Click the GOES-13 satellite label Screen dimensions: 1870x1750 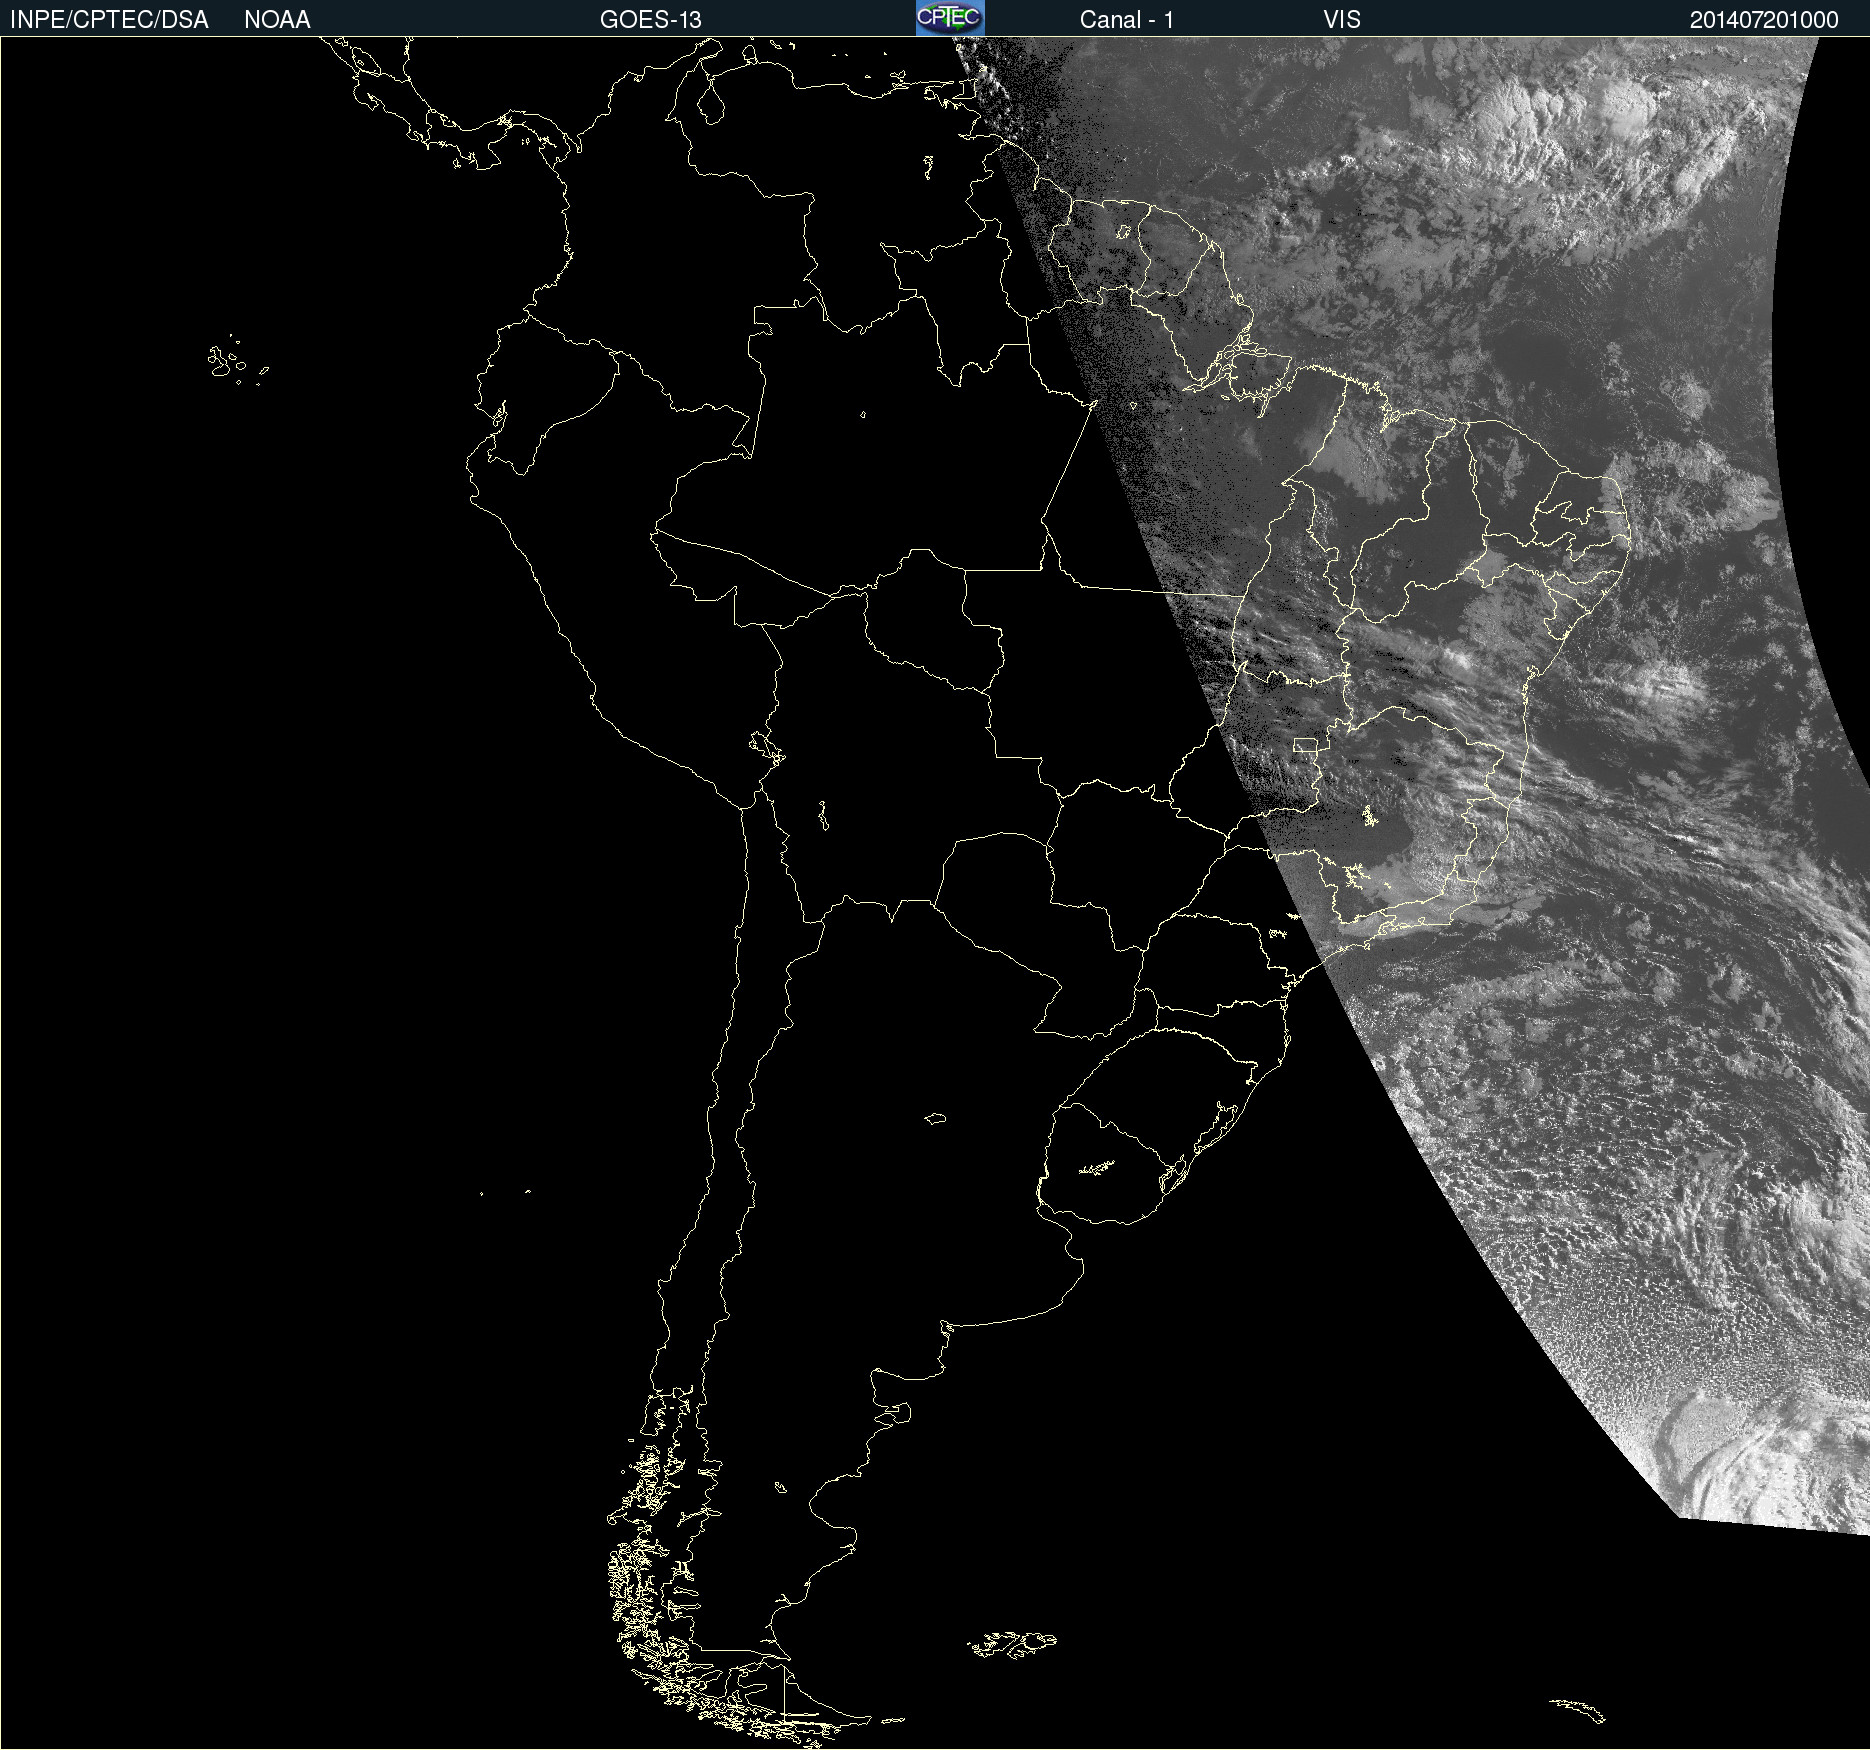click(651, 19)
